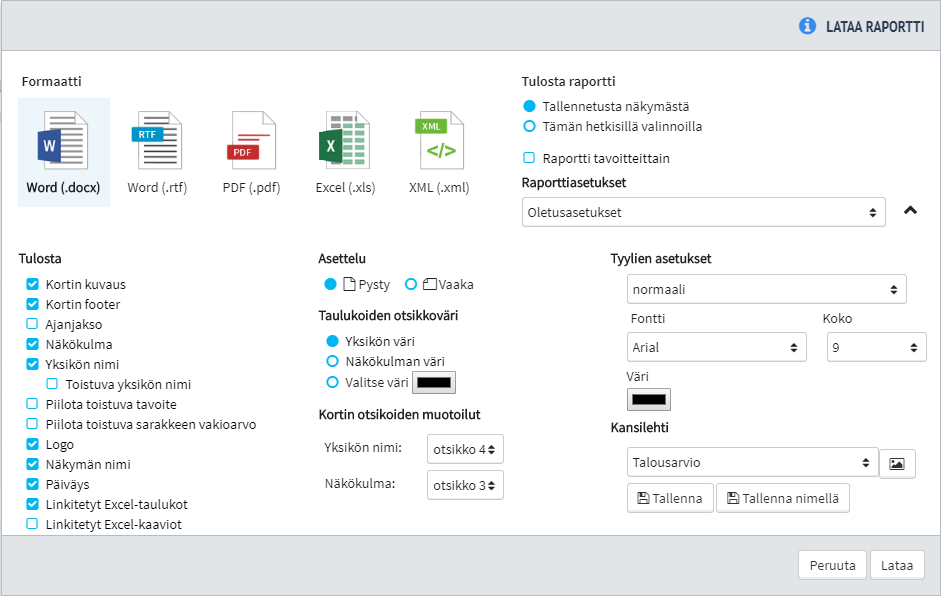The image size is (941, 596).
Task: Open the Fontti dropdown showing Arial
Action: coord(716,347)
